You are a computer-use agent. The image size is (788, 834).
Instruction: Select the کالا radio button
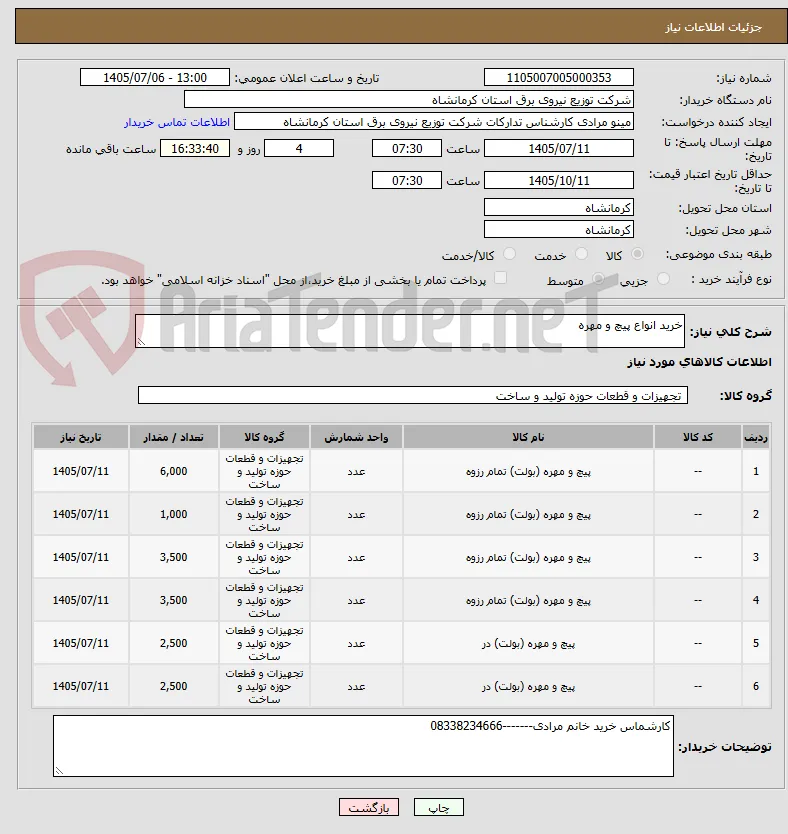637,254
